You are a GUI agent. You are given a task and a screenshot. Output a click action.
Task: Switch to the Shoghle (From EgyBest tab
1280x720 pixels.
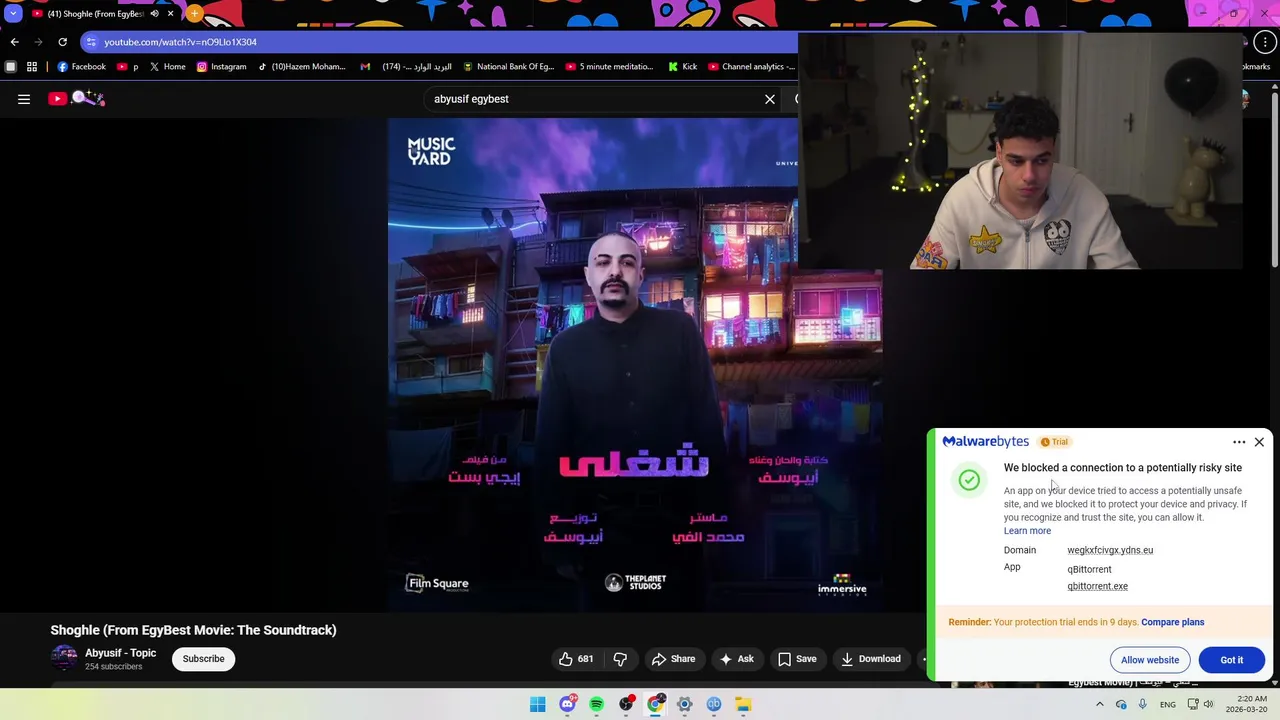click(x=95, y=14)
